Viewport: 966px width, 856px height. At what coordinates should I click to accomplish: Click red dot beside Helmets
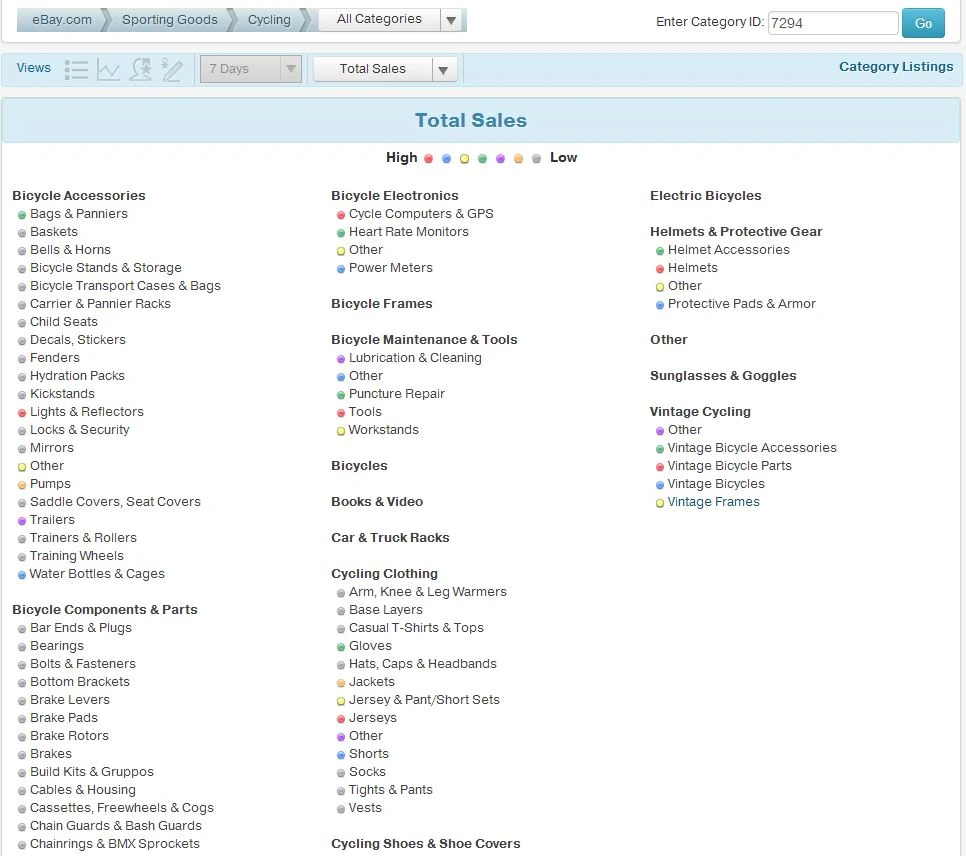point(660,269)
